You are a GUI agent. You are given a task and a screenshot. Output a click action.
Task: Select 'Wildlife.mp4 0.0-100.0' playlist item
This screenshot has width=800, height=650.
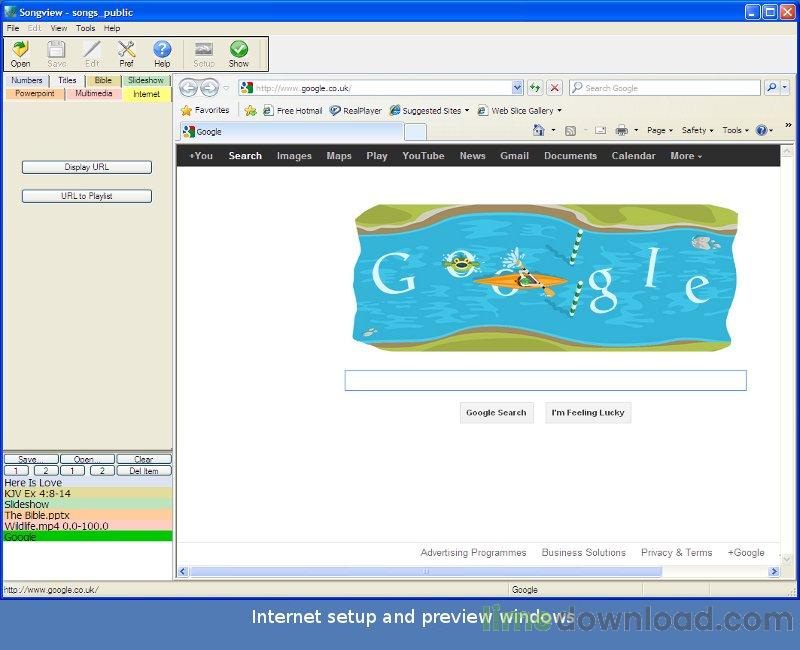tap(88, 526)
